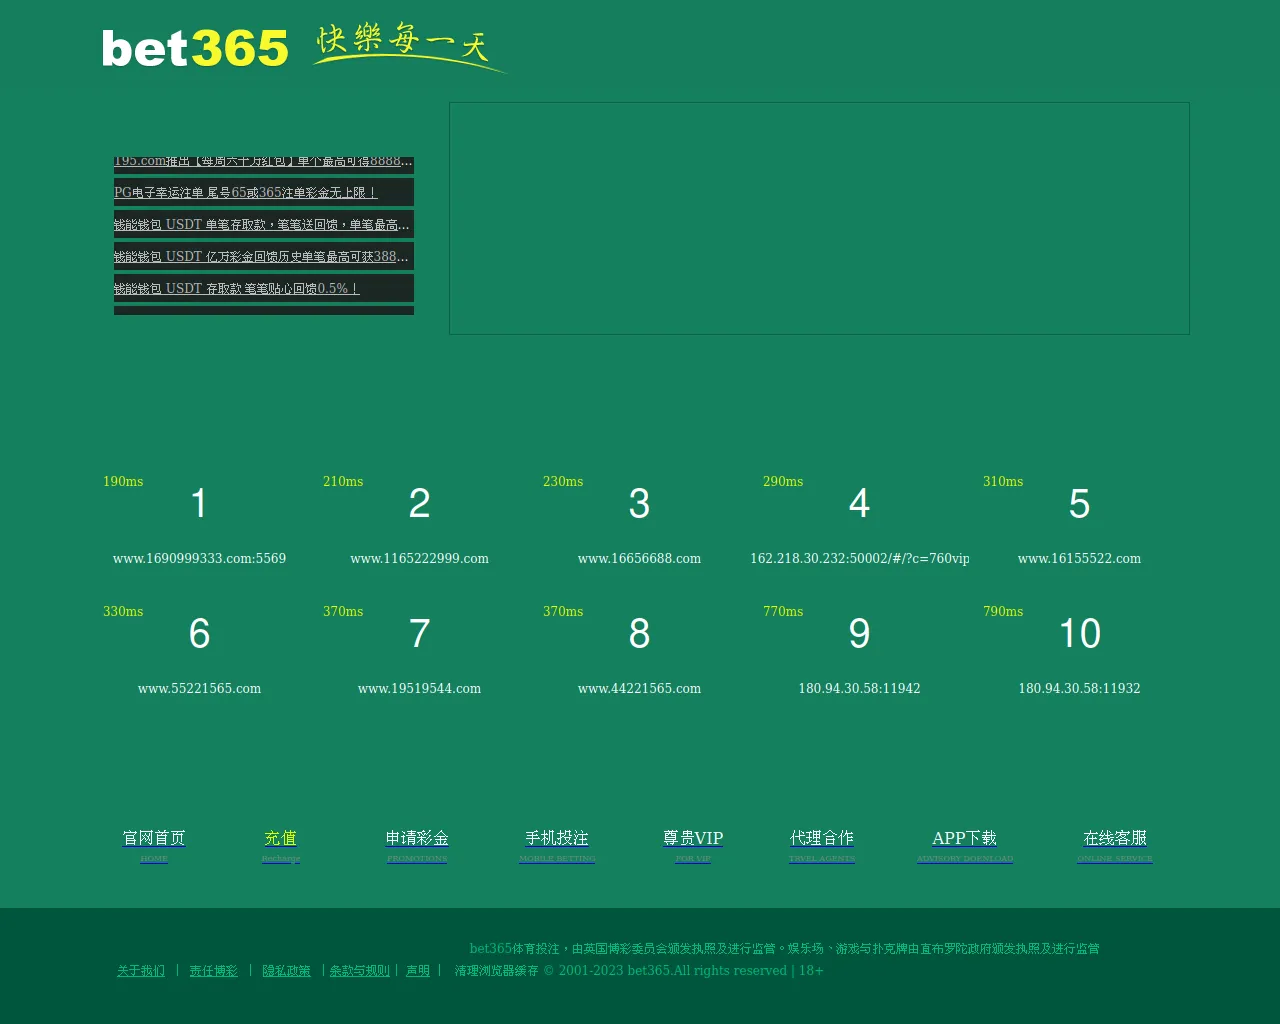
Task: Select 代理合作 in the navigation
Action: (822, 845)
